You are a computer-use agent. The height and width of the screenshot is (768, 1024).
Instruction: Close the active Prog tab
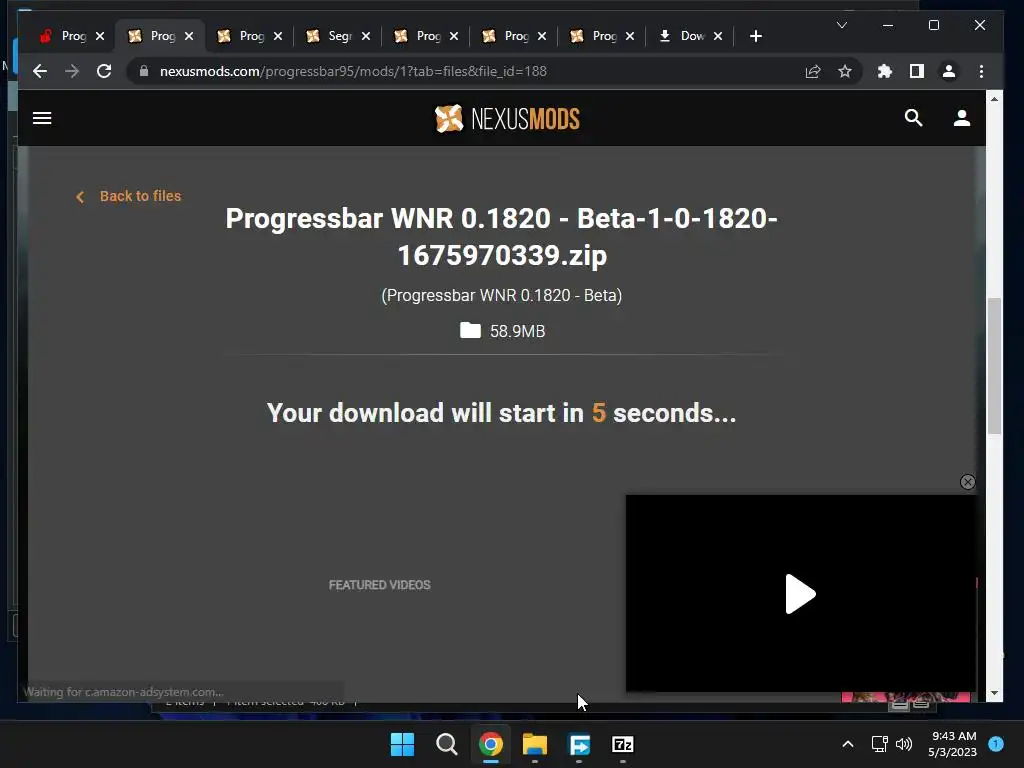click(x=189, y=36)
